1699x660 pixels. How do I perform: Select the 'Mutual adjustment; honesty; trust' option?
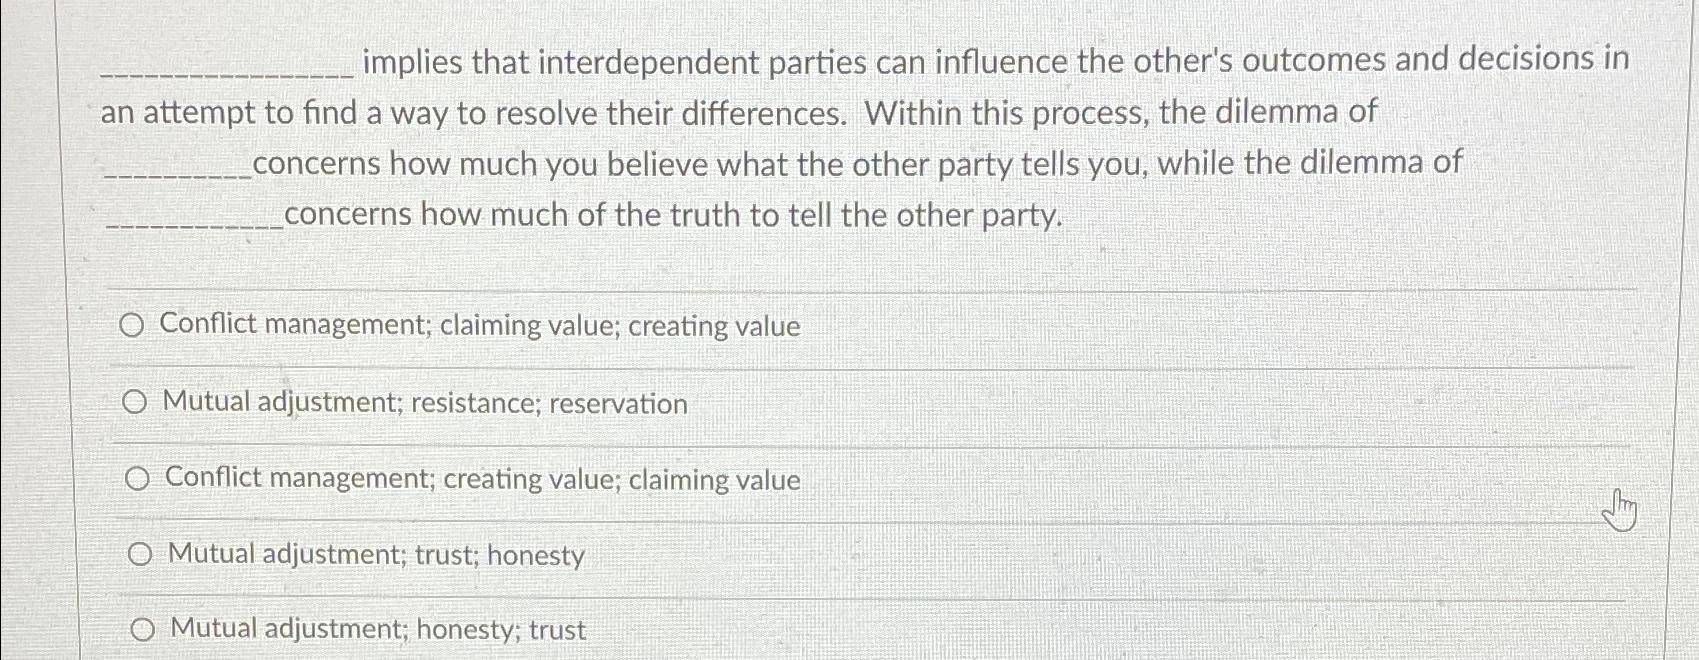(x=143, y=628)
